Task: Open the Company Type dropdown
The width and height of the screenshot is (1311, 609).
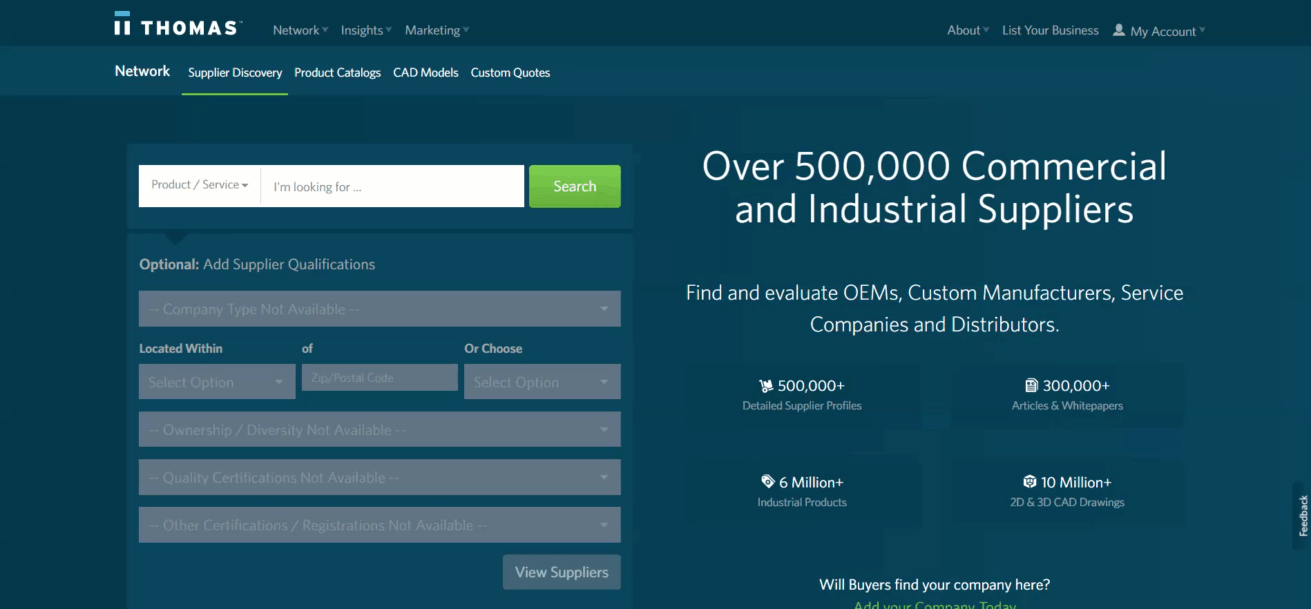Action: click(x=380, y=309)
